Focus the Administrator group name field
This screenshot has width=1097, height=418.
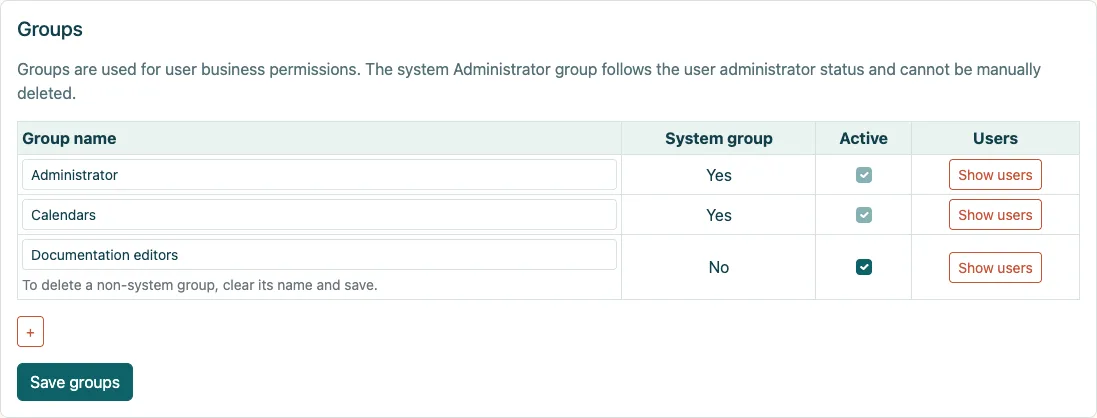pyautogui.click(x=320, y=175)
